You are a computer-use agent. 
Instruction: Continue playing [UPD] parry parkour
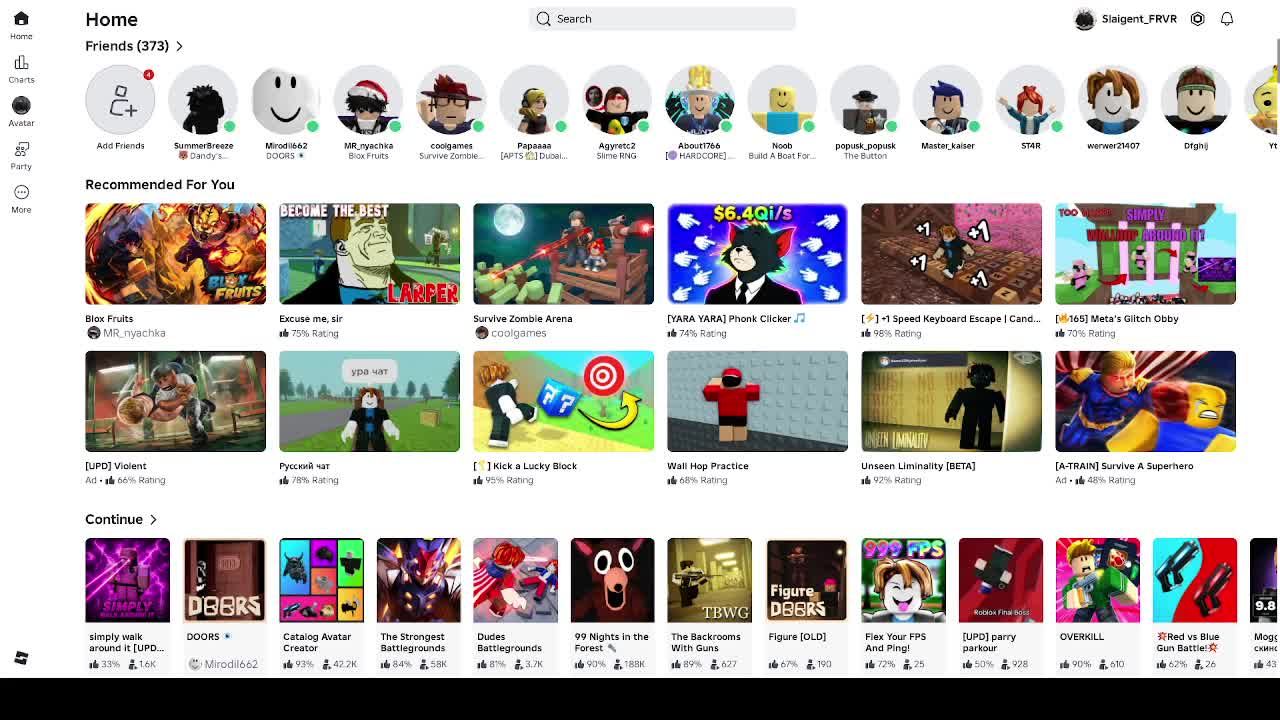(1000, 580)
